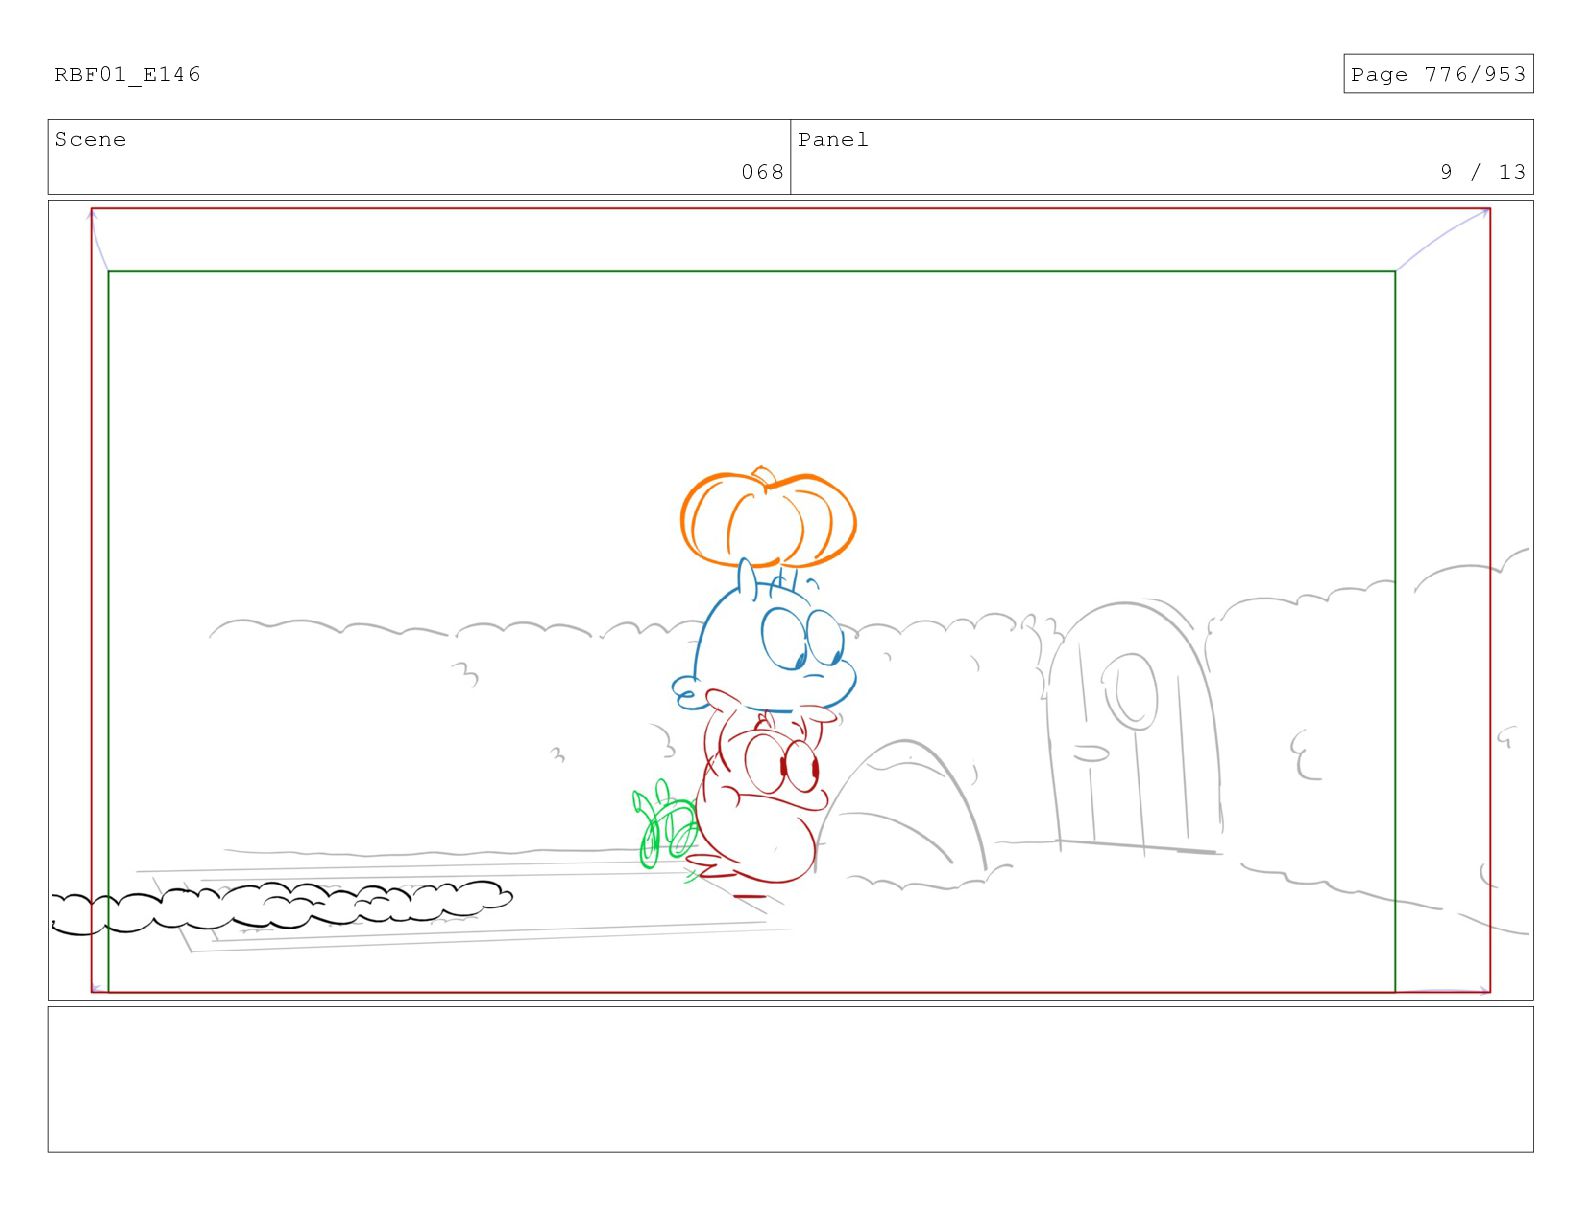1584x1224 pixels.
Task: Click the black cloud-shaped bush outline
Action: tap(281, 907)
